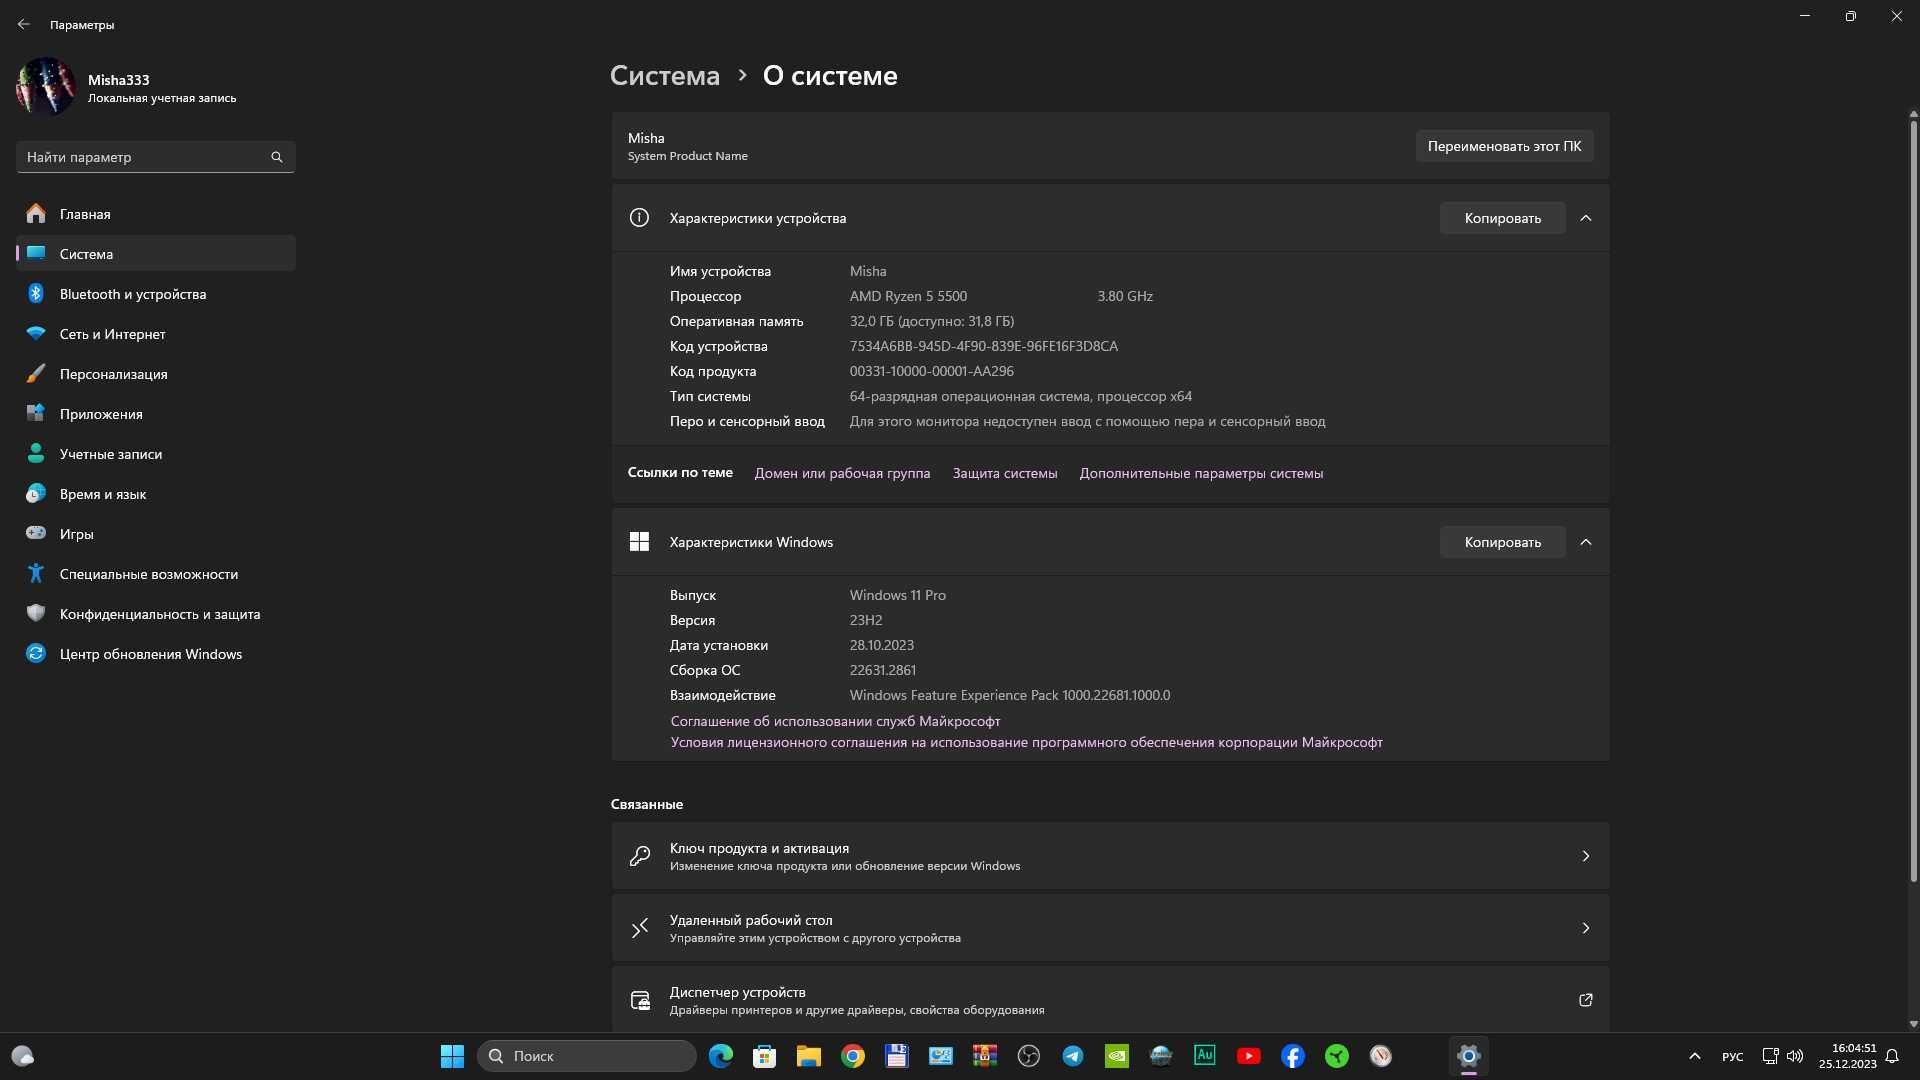Select 'AMD Ryzen 5 5500' processor text
Image resolution: width=1920 pixels, height=1080 pixels.
click(908, 296)
